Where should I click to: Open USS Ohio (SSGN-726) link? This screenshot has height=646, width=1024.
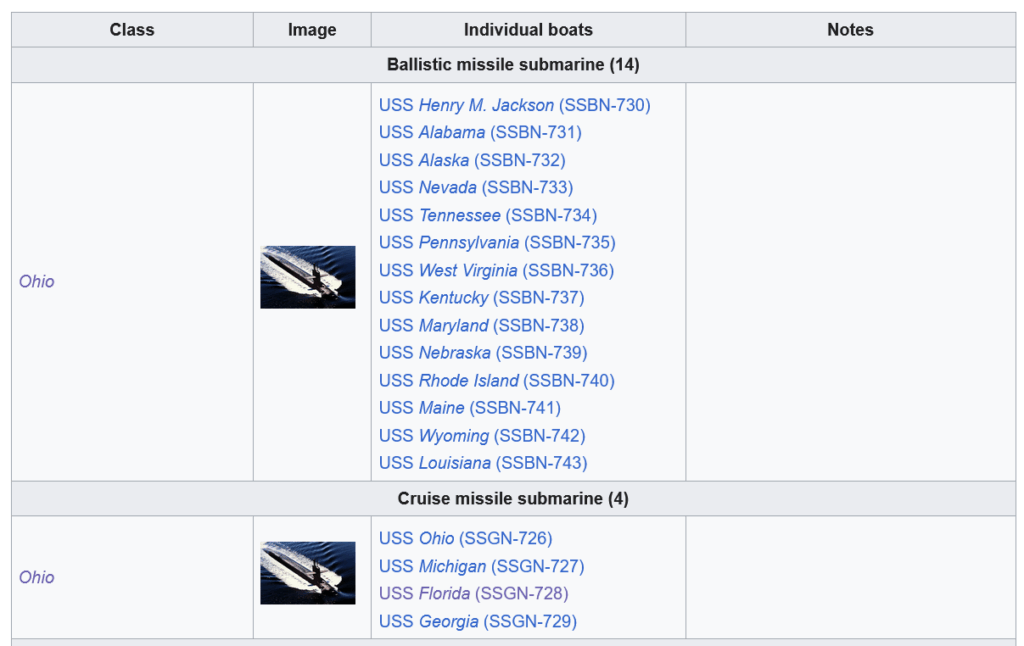click(466, 538)
